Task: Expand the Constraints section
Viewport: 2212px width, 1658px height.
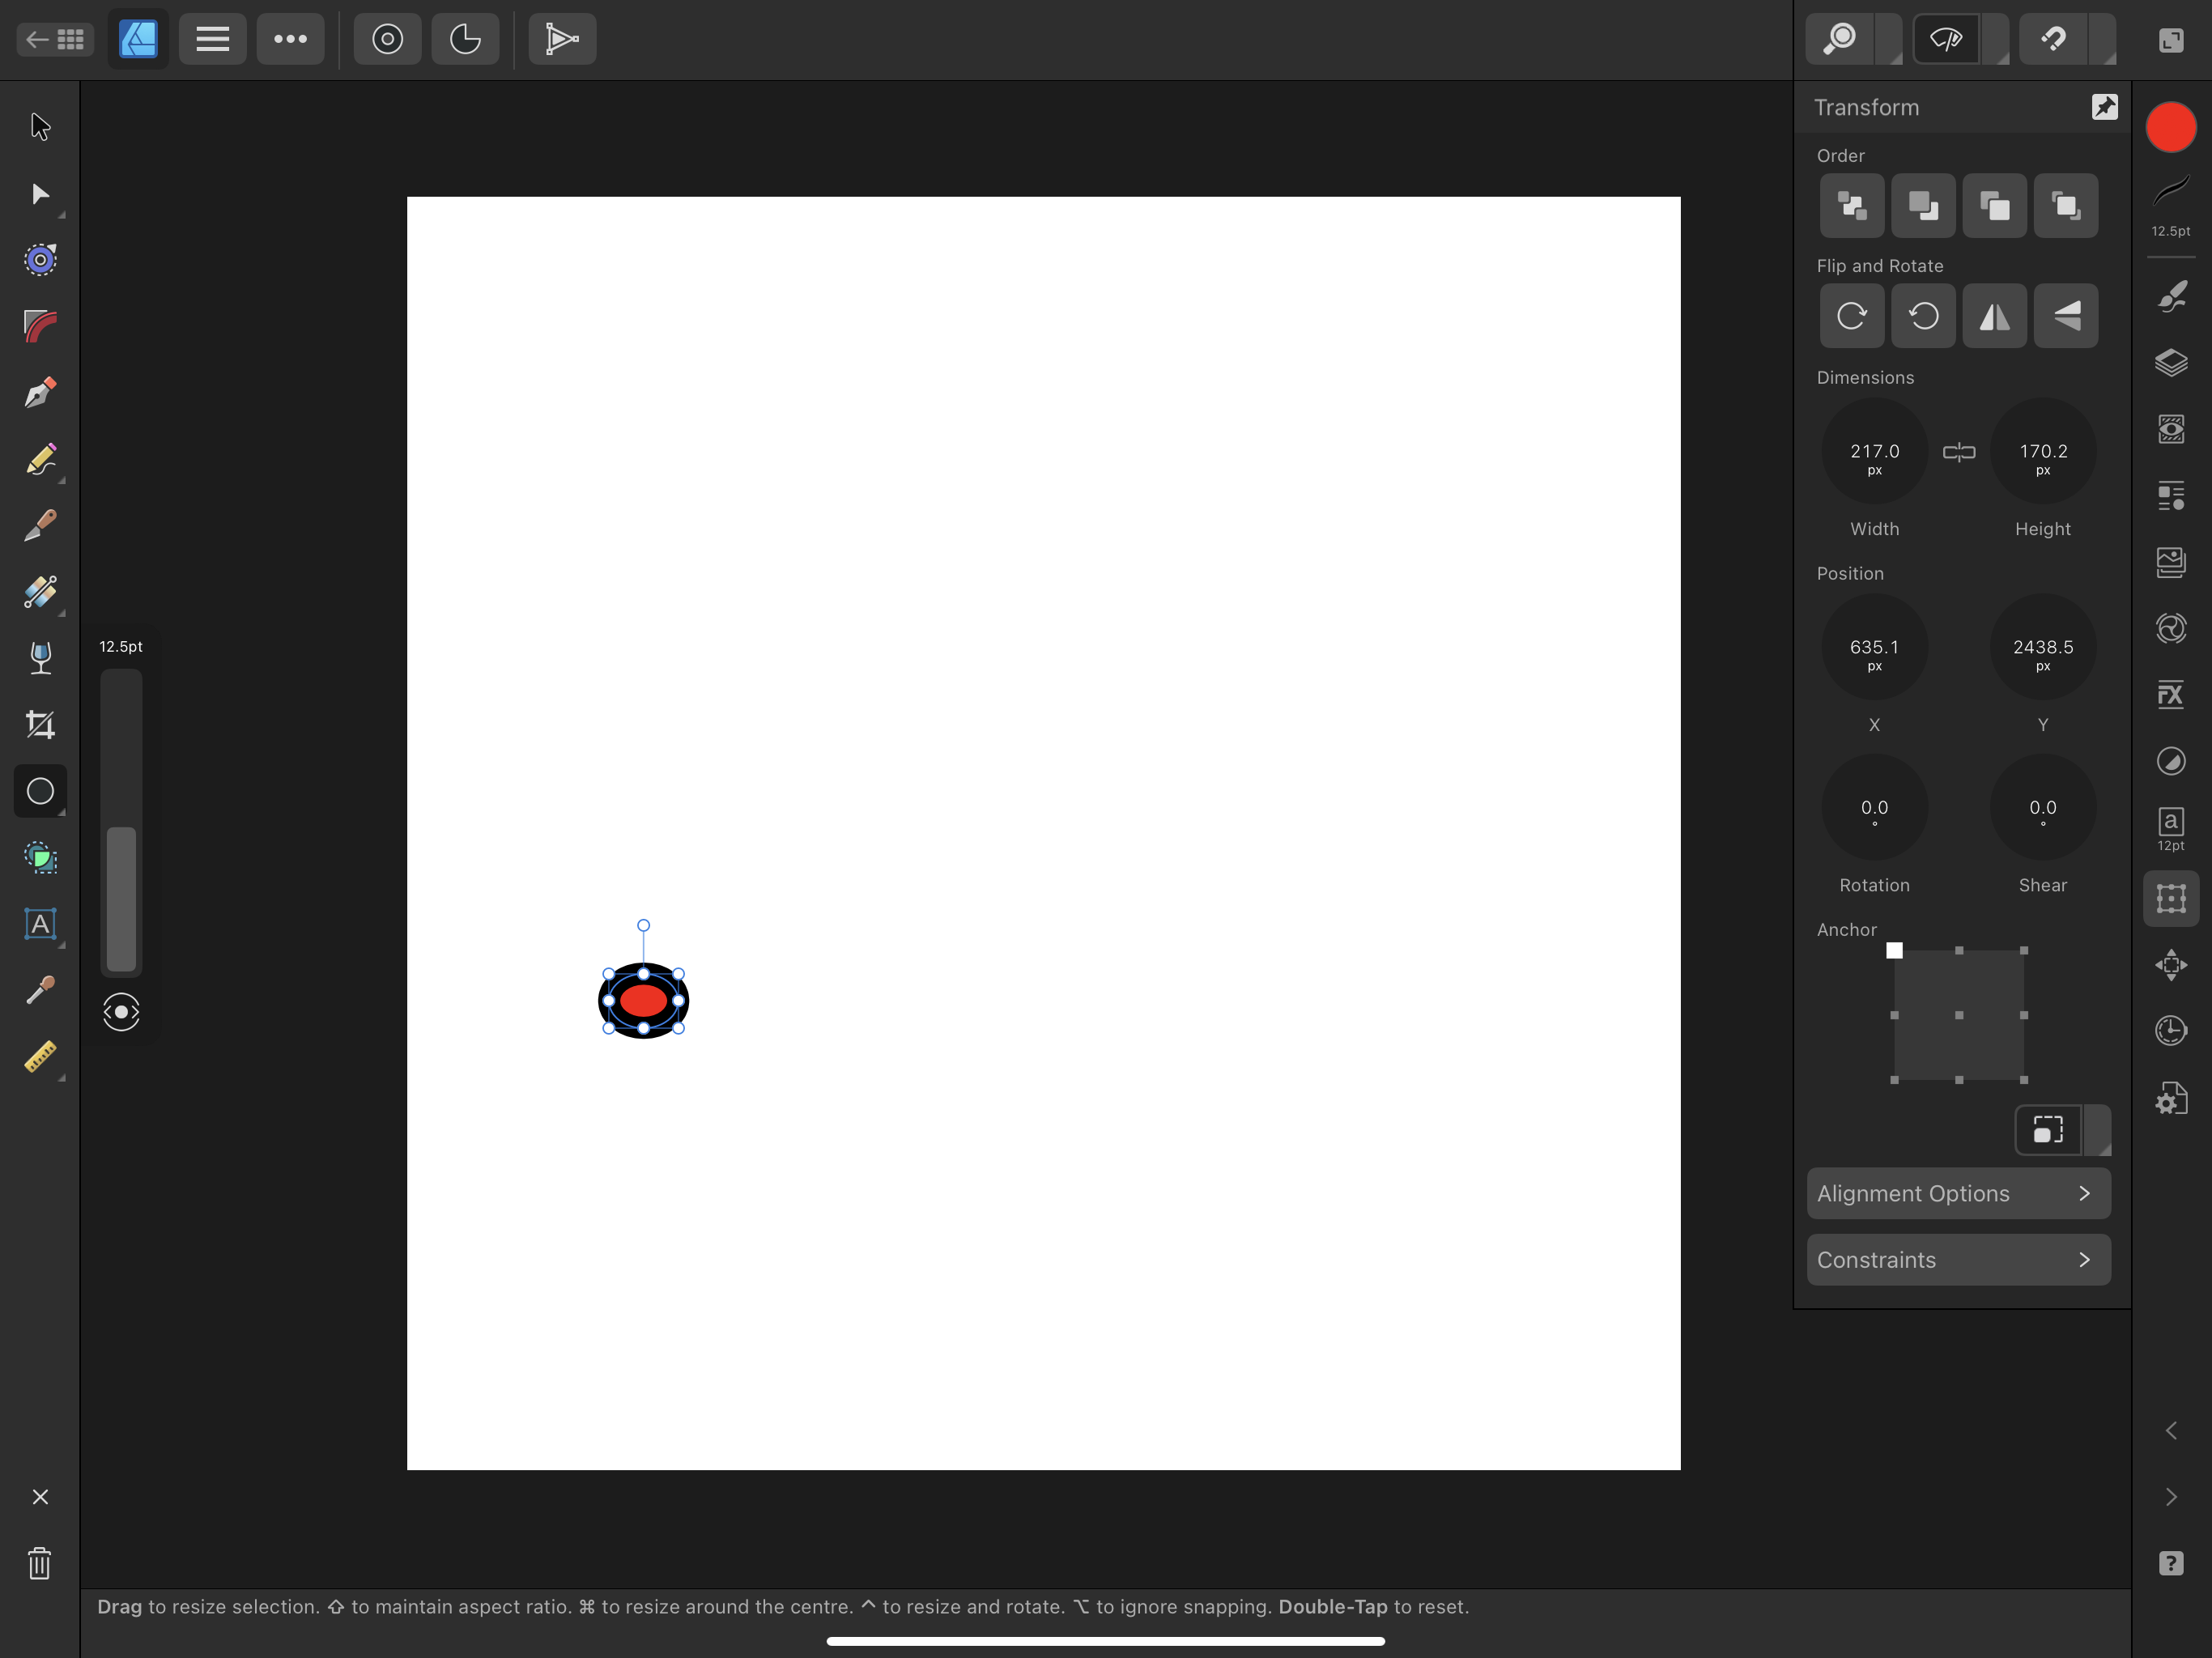Action: [x=1958, y=1260]
